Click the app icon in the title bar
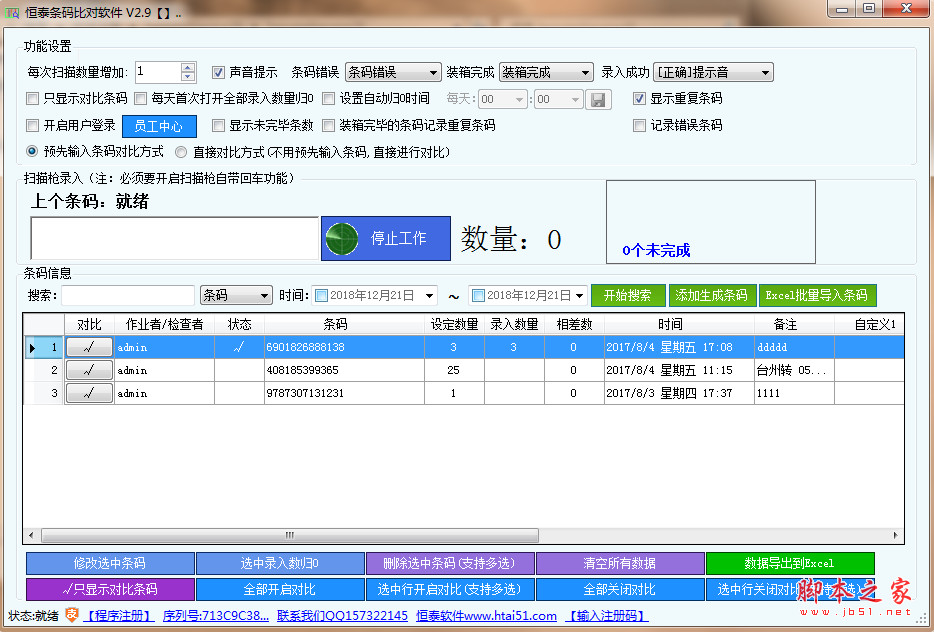Screen dimensions: 934x632 (13, 10)
